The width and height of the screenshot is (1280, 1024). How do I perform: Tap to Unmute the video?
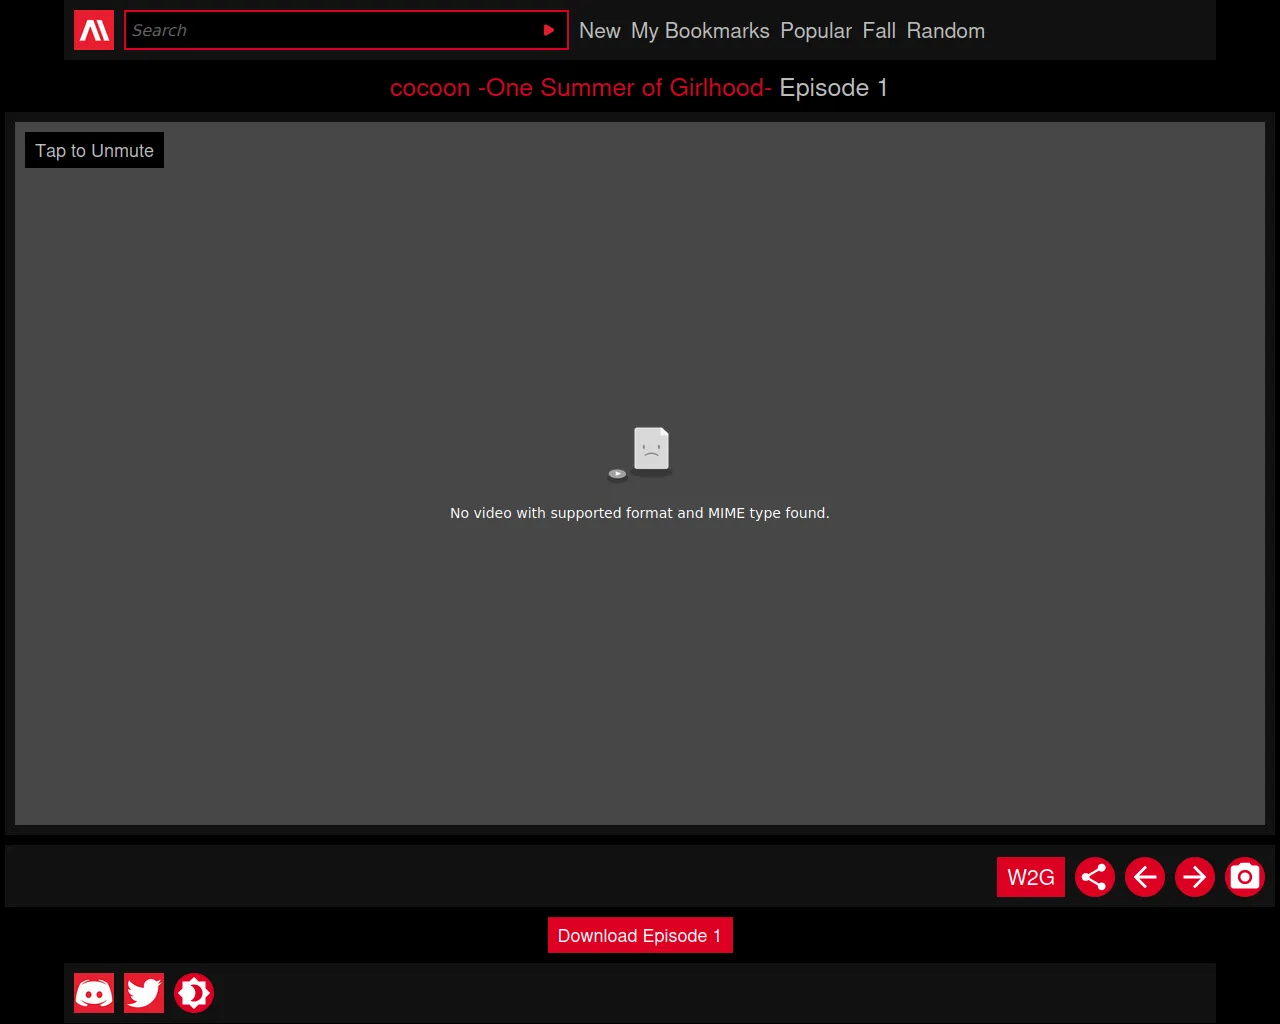(x=94, y=151)
